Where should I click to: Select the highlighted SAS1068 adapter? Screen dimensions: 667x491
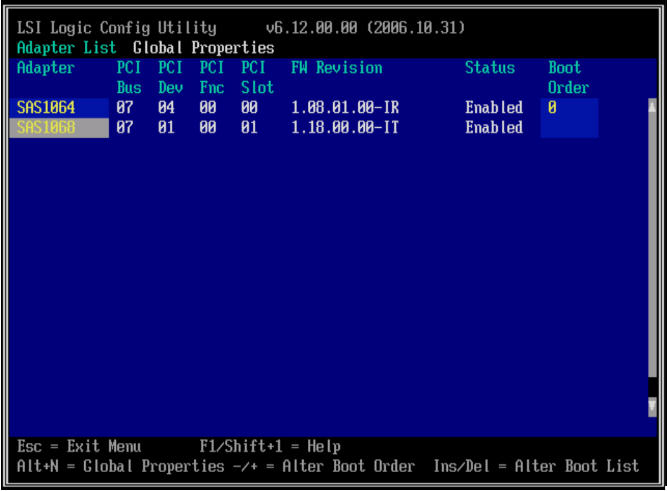(x=59, y=128)
